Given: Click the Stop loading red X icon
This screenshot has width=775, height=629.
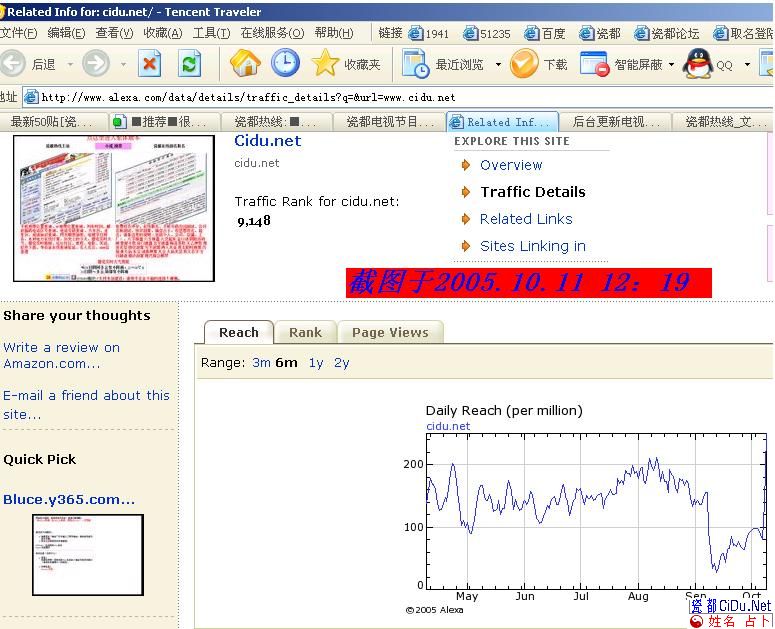Looking at the screenshot, I should click(150, 65).
